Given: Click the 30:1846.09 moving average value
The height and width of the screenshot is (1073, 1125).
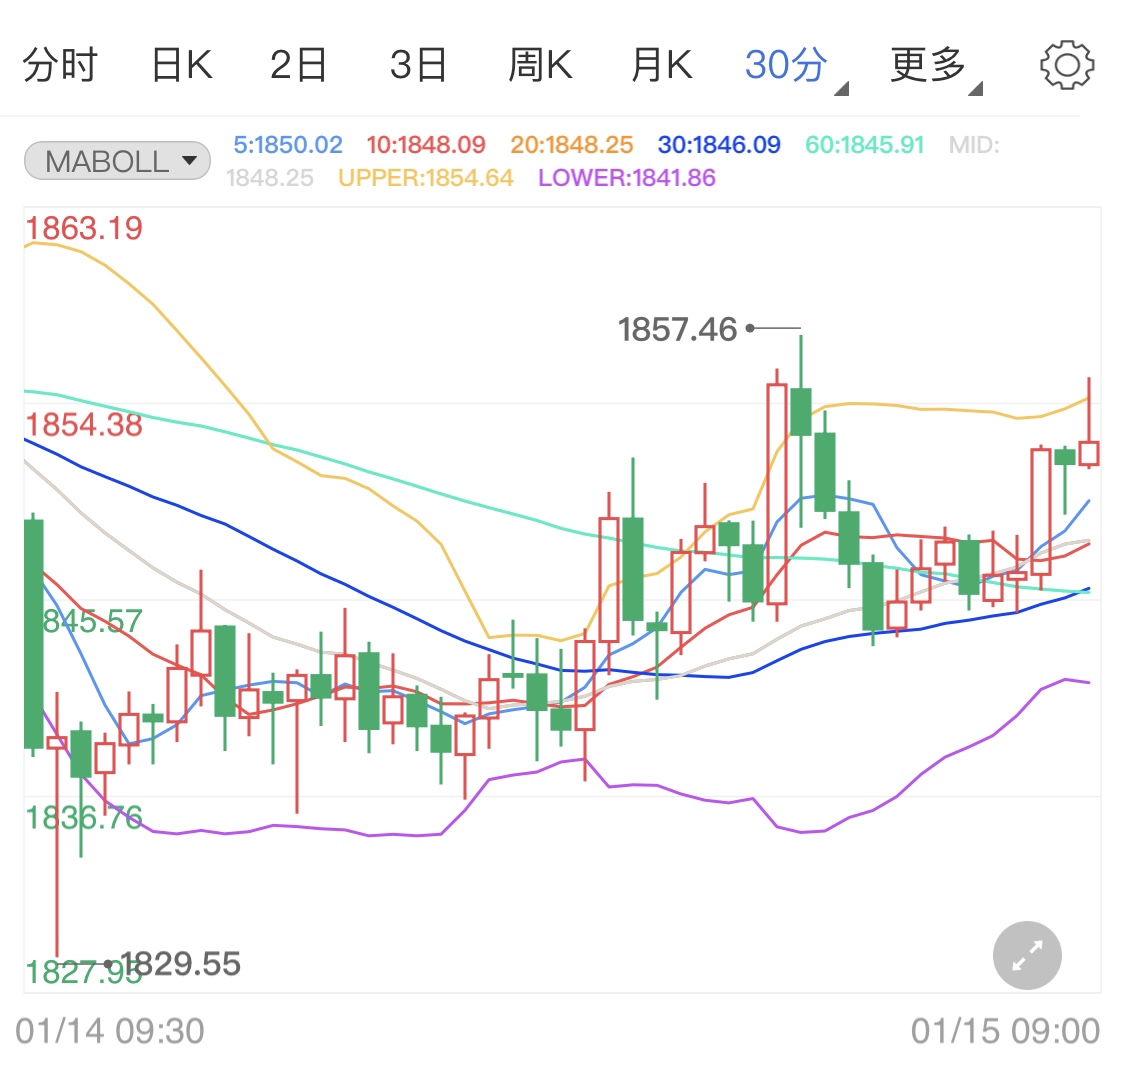Looking at the screenshot, I should pyautogui.click(x=719, y=145).
